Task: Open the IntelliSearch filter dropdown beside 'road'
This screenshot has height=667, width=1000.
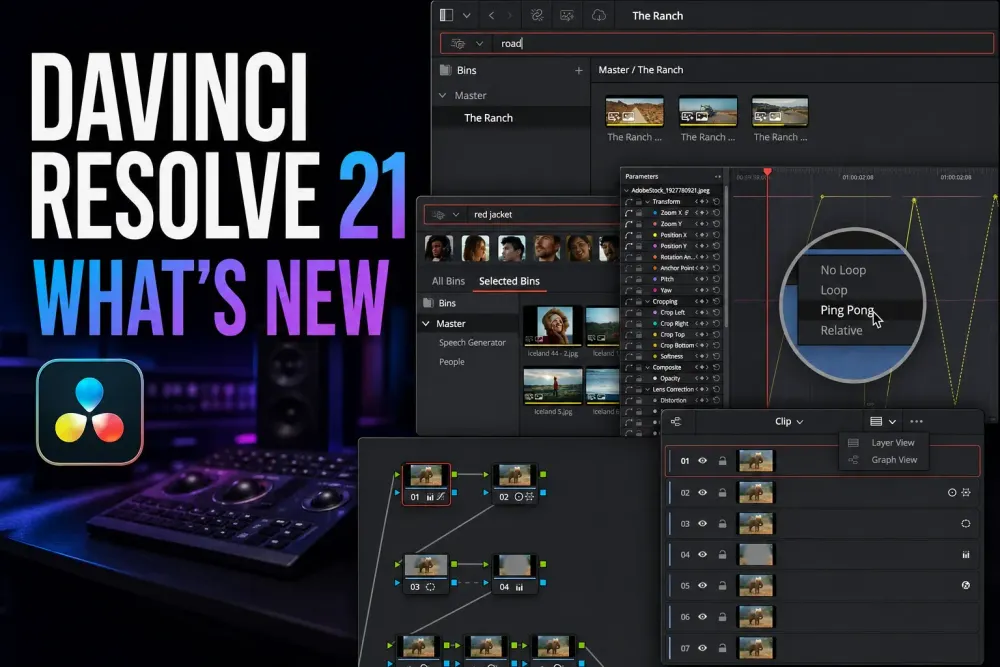Action: tap(480, 43)
